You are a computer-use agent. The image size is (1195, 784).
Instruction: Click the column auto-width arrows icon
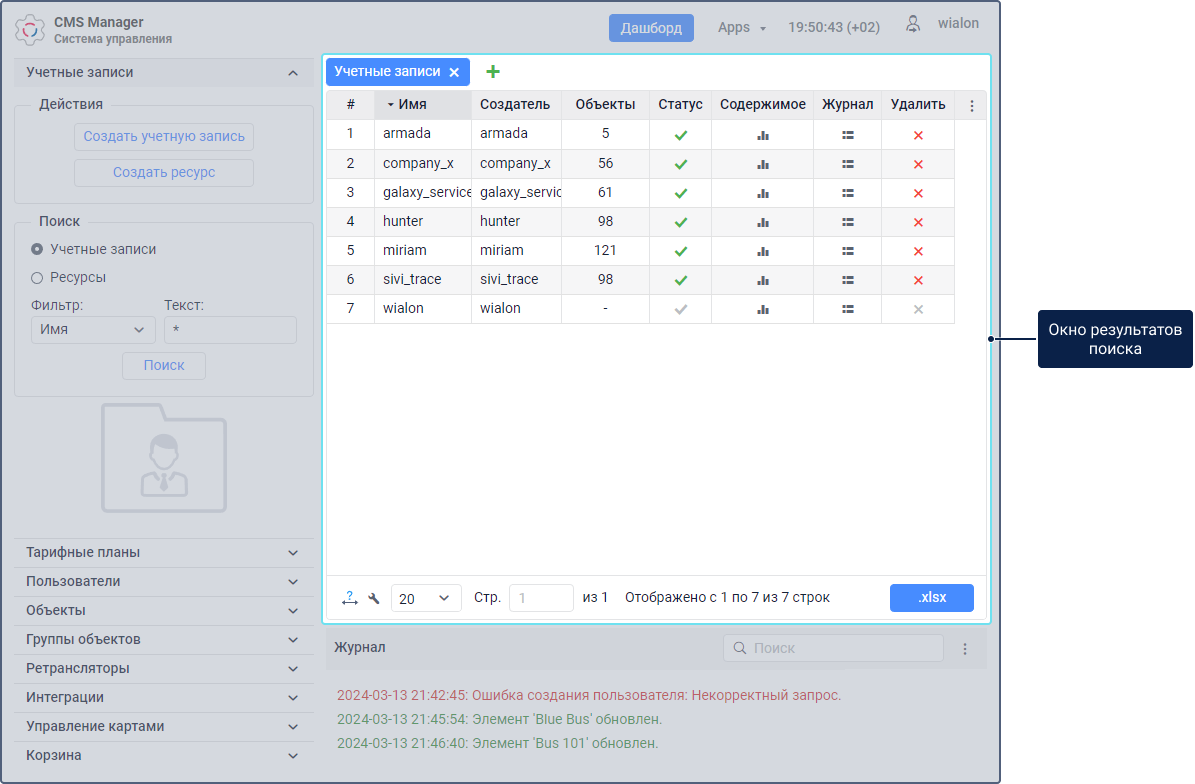click(x=349, y=598)
